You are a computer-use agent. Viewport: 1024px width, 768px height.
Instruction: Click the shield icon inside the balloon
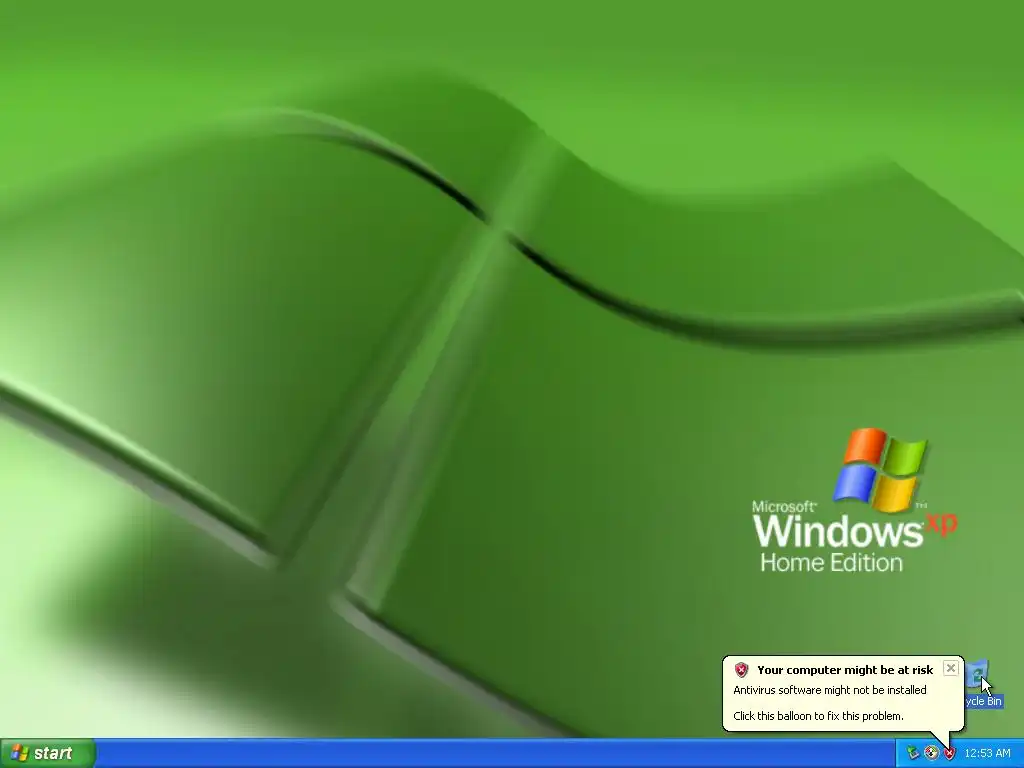741,669
